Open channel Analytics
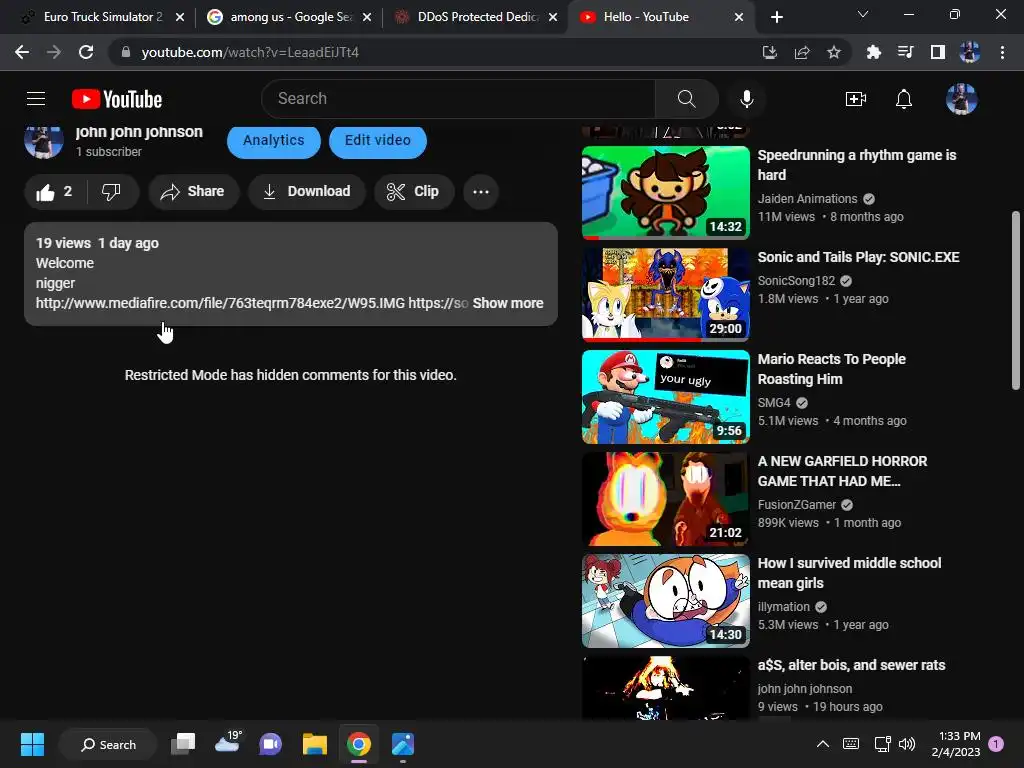The height and width of the screenshot is (768, 1024). pyautogui.click(x=274, y=140)
